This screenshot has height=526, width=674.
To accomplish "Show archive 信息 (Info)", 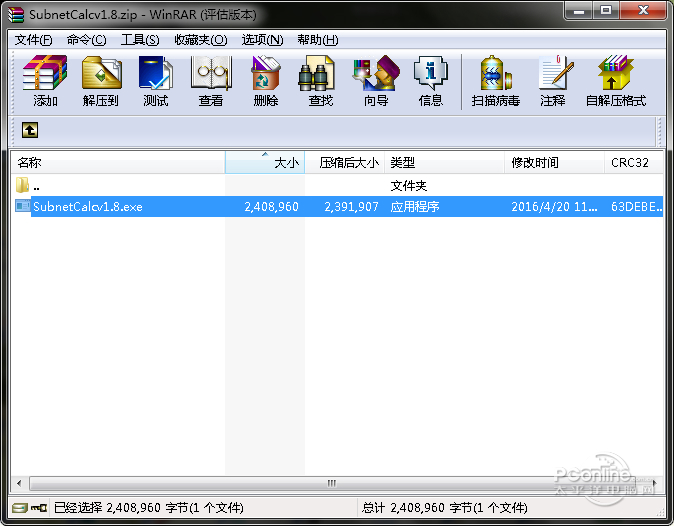I will coord(431,81).
